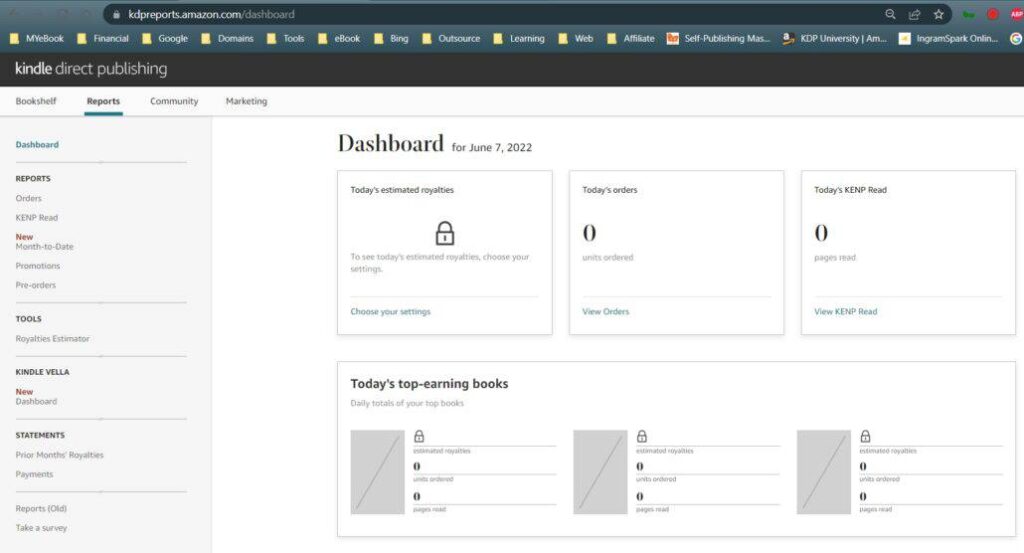Switch to the Bookshelf tab
The image size is (1024, 553).
[x=36, y=101]
